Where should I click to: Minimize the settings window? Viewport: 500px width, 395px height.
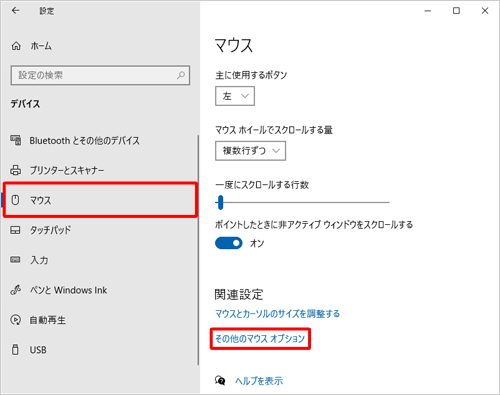428,11
